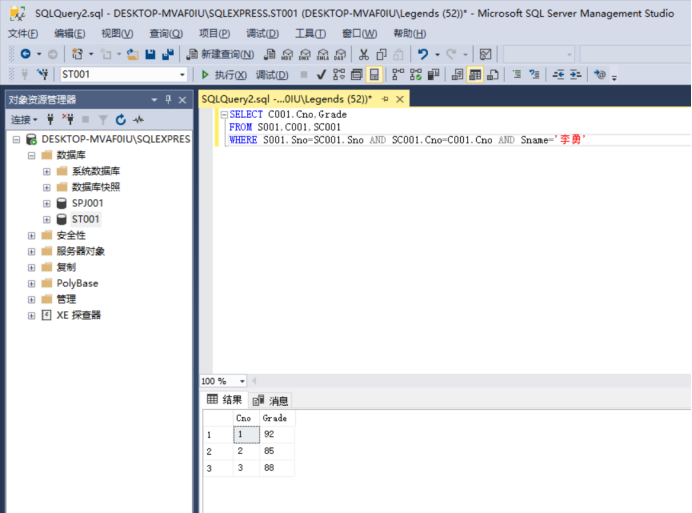Expand the 安全性 folder

coord(31,236)
